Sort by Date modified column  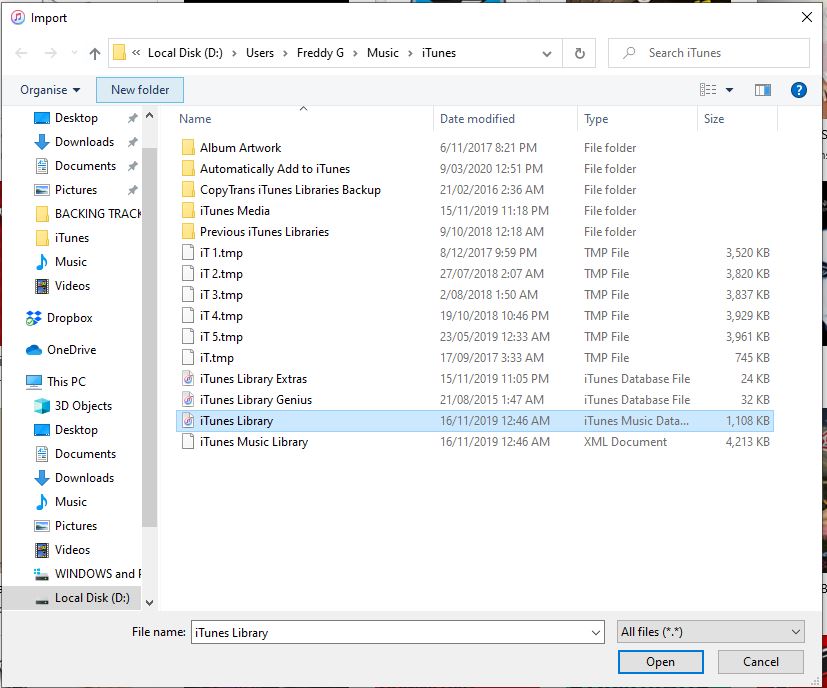(x=477, y=119)
